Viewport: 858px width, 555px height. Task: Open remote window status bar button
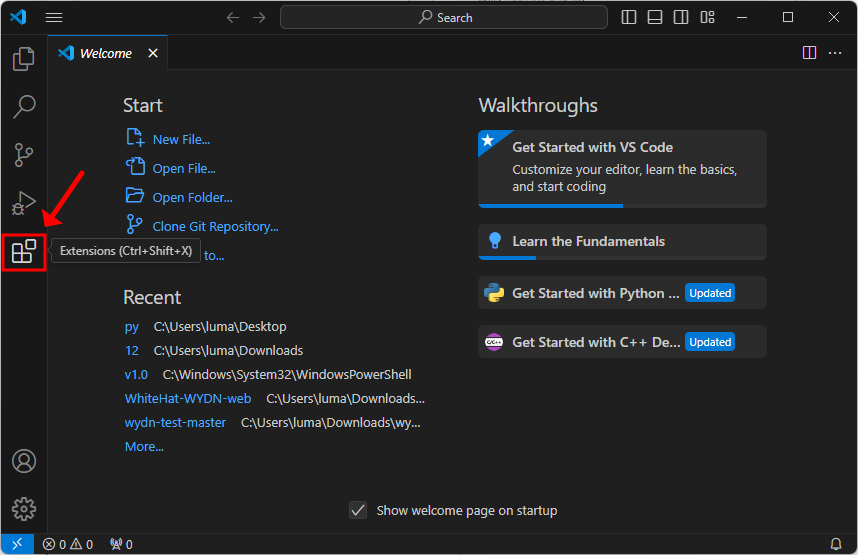pyautogui.click(x=18, y=544)
